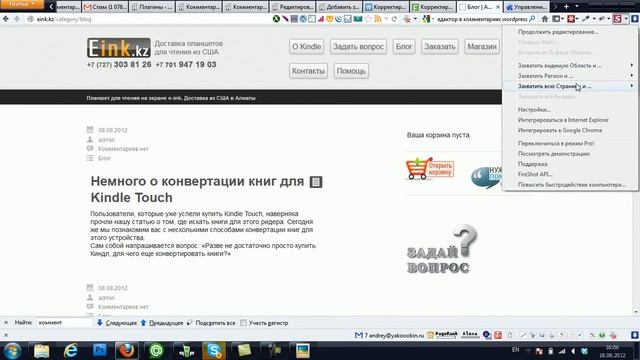Go back with the browser back arrow

[6, 19]
